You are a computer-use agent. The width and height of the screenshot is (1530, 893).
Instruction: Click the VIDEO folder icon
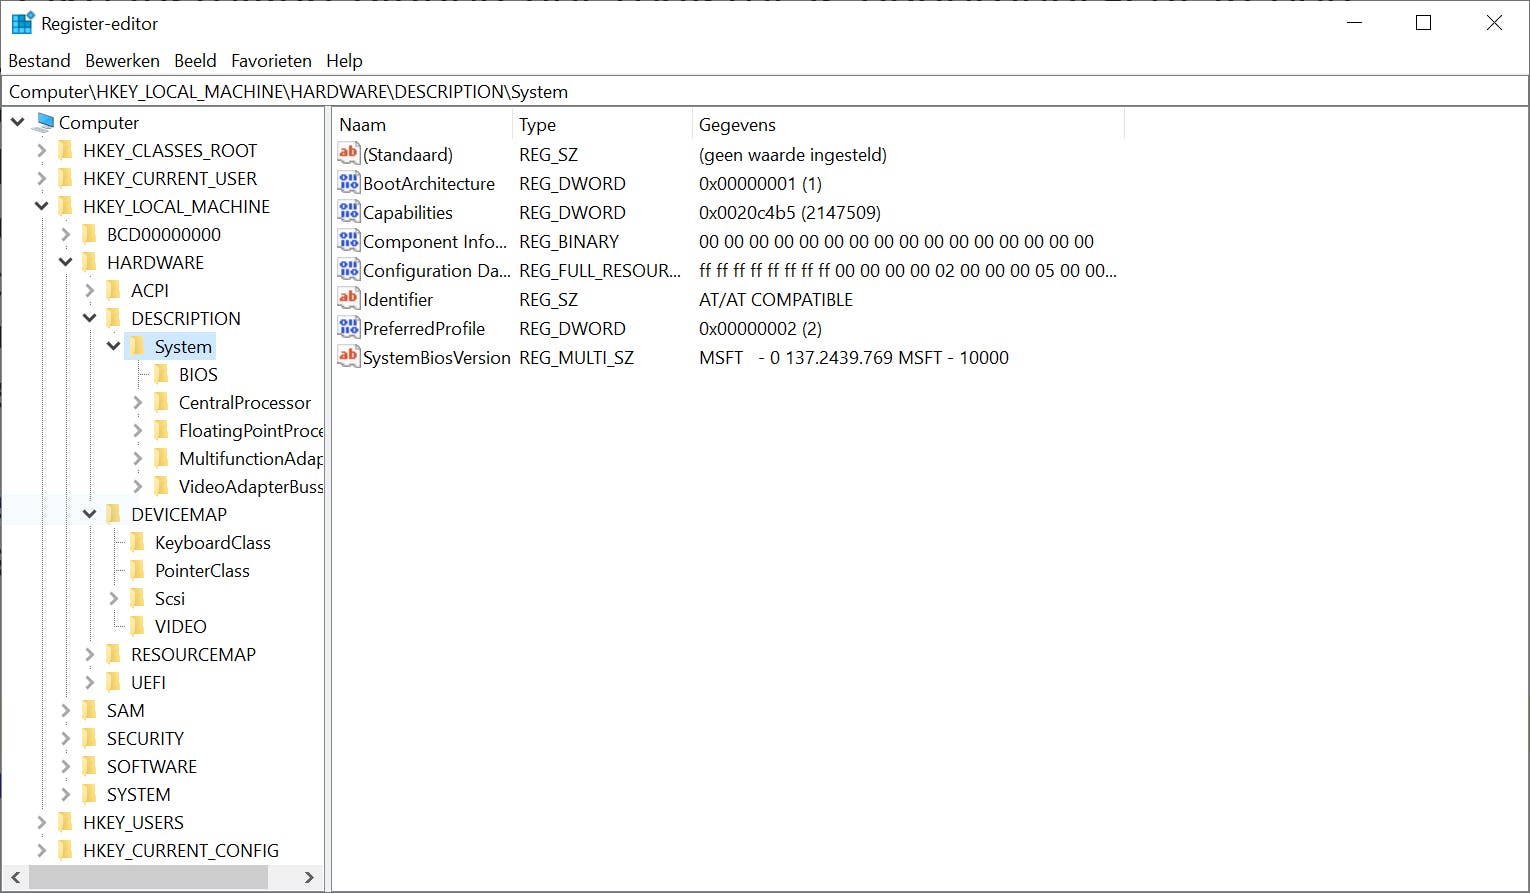click(138, 626)
